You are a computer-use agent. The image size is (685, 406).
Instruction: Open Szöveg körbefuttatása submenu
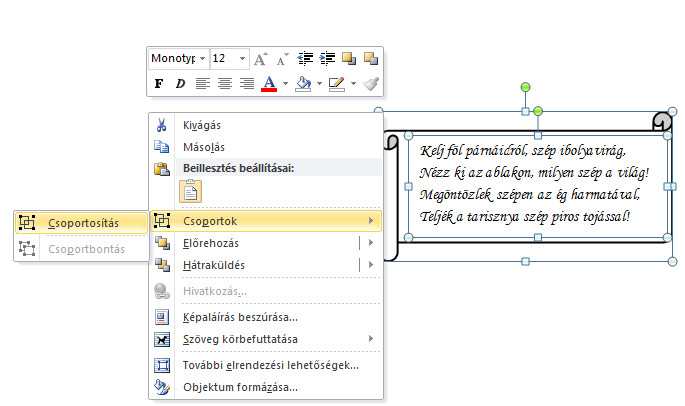point(266,339)
